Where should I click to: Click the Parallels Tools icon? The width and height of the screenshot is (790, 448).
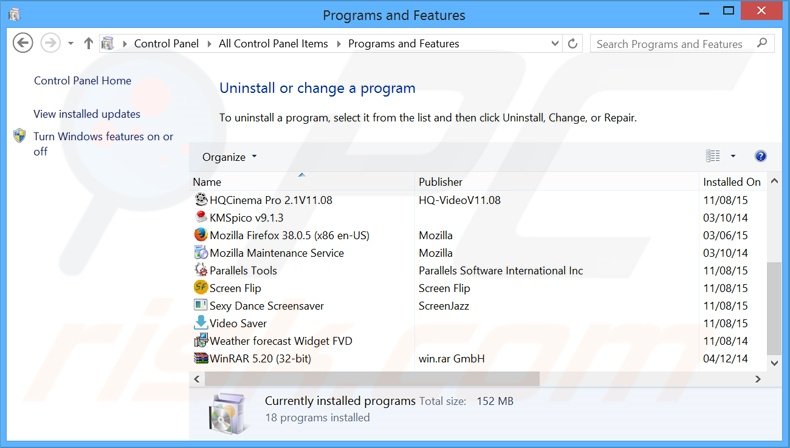point(201,270)
